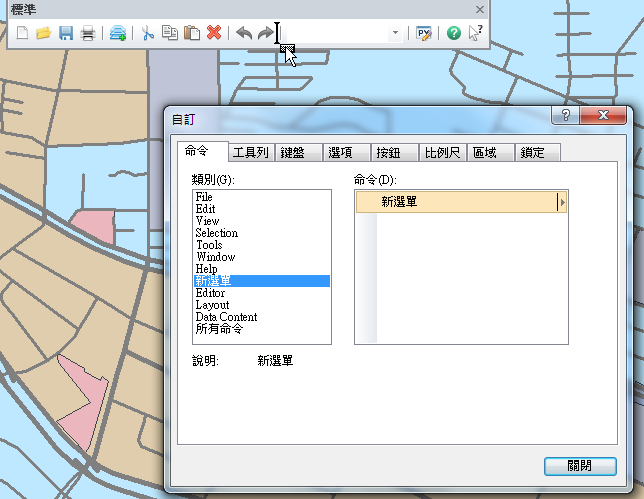Screen dimensions: 644x499
Task: Click the Paste clipboard icon
Action: click(191, 33)
